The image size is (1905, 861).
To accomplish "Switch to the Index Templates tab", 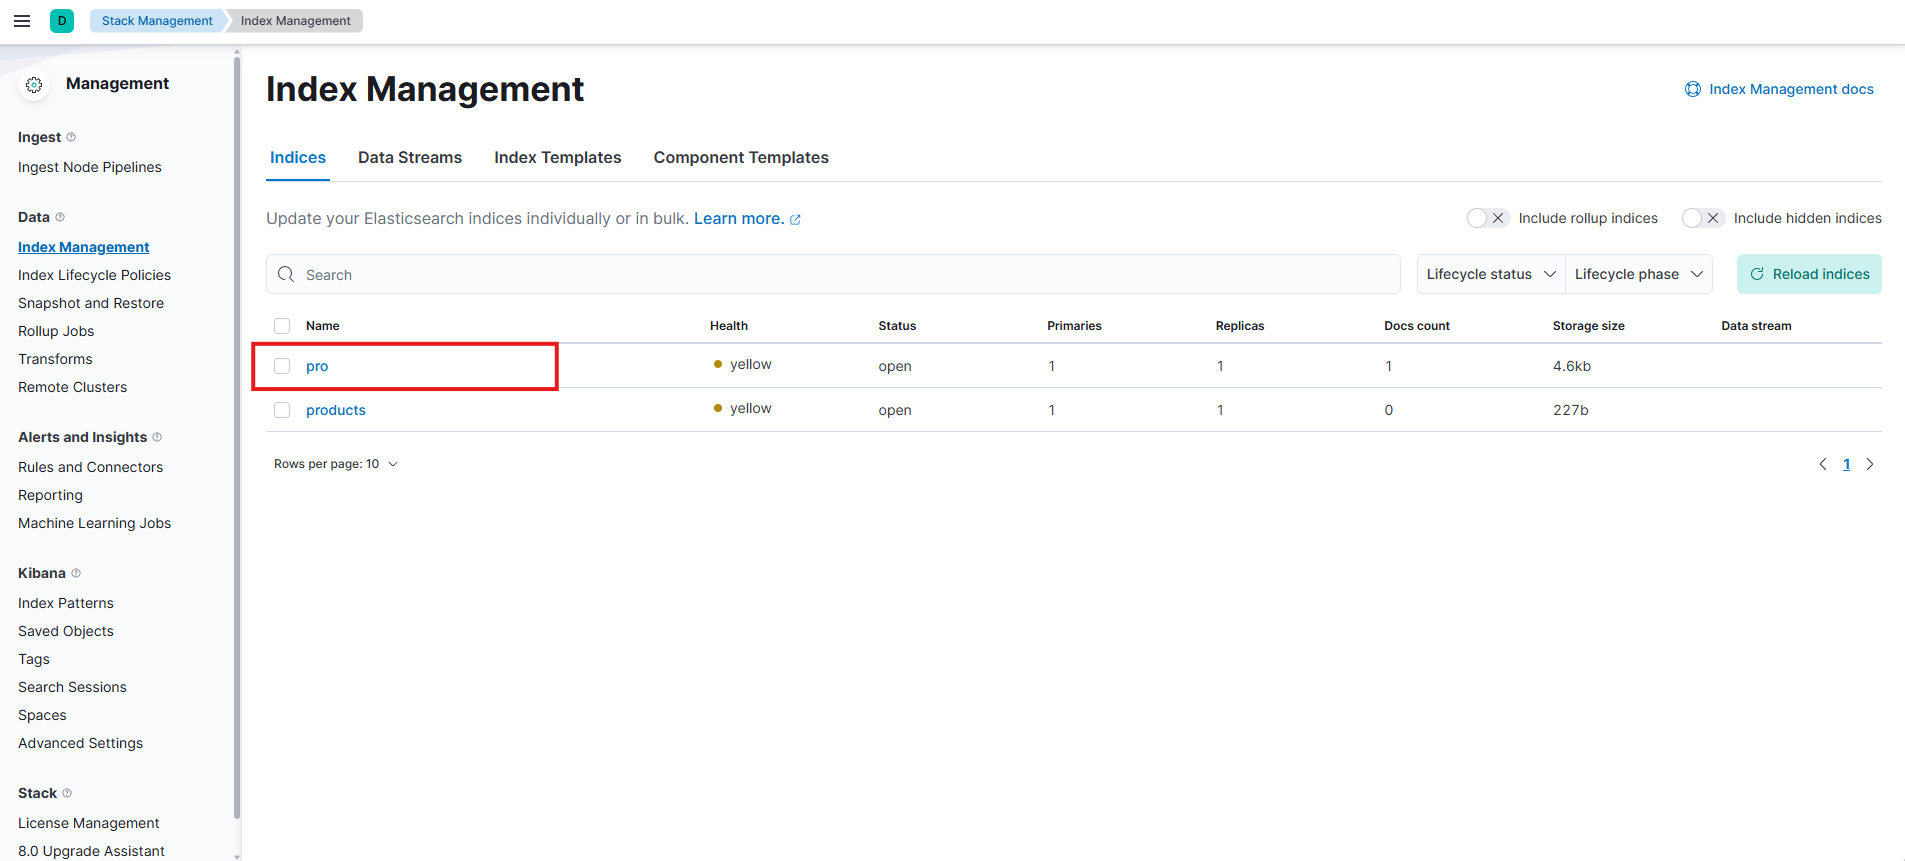I will [557, 158].
